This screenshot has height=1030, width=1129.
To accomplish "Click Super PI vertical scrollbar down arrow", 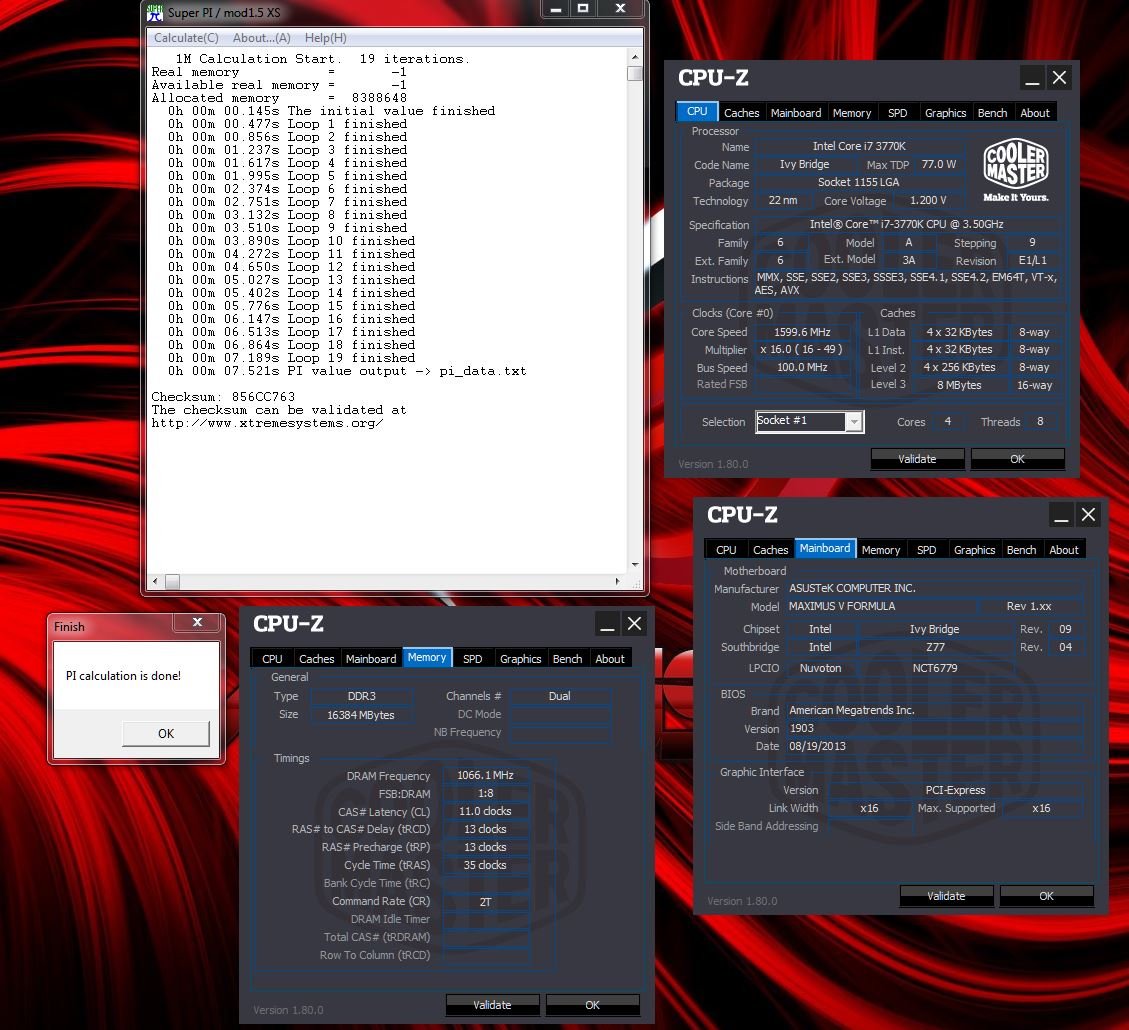I will 634,565.
